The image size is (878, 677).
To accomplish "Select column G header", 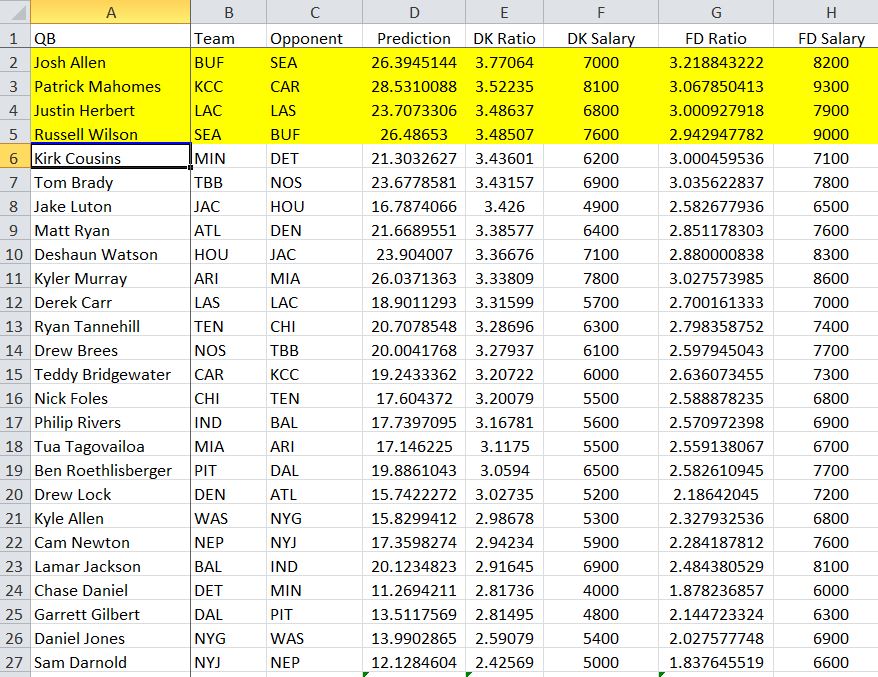I will (716, 12).
